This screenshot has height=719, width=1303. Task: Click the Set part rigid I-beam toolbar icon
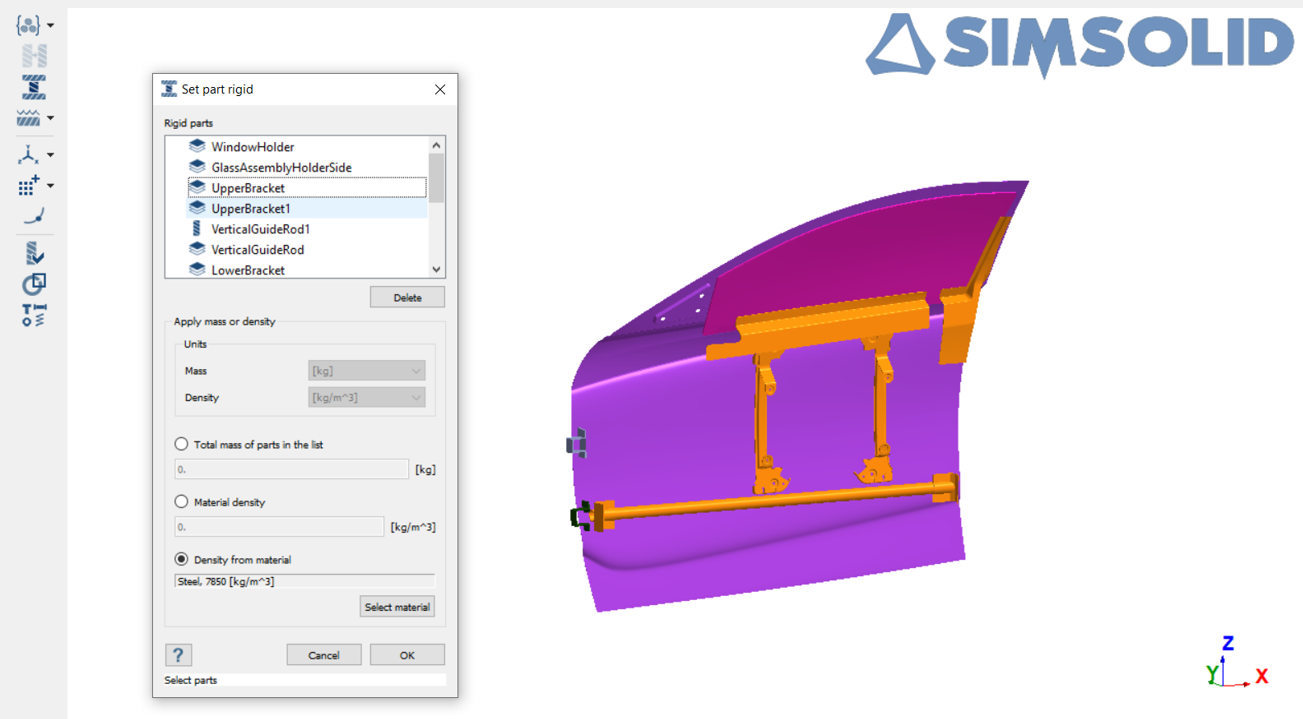click(33, 88)
